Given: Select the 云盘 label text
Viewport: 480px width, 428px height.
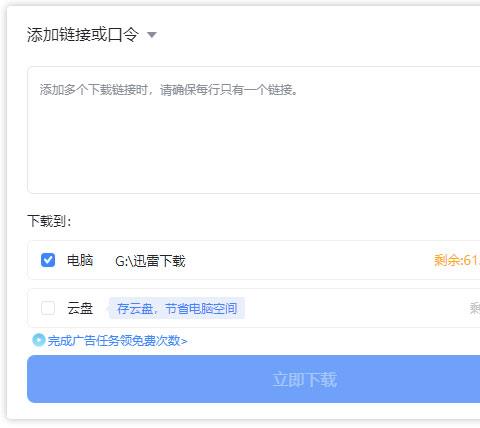Looking at the screenshot, I should pyautogui.click(x=80, y=308).
